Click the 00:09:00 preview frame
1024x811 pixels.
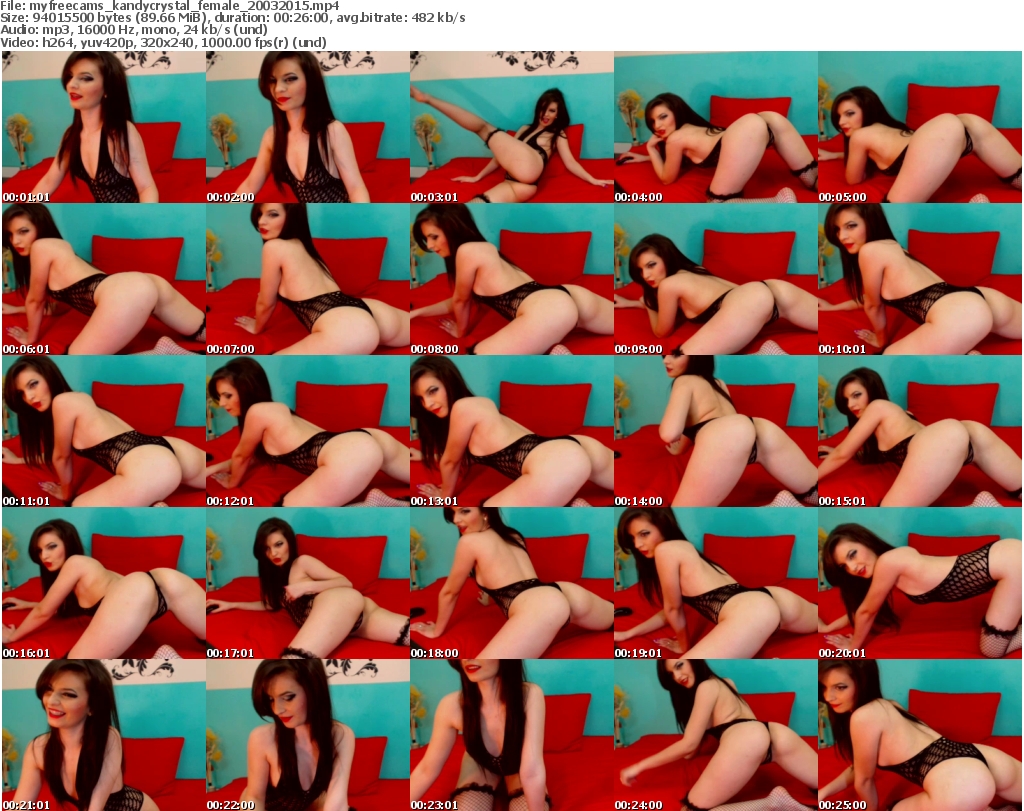(x=716, y=279)
